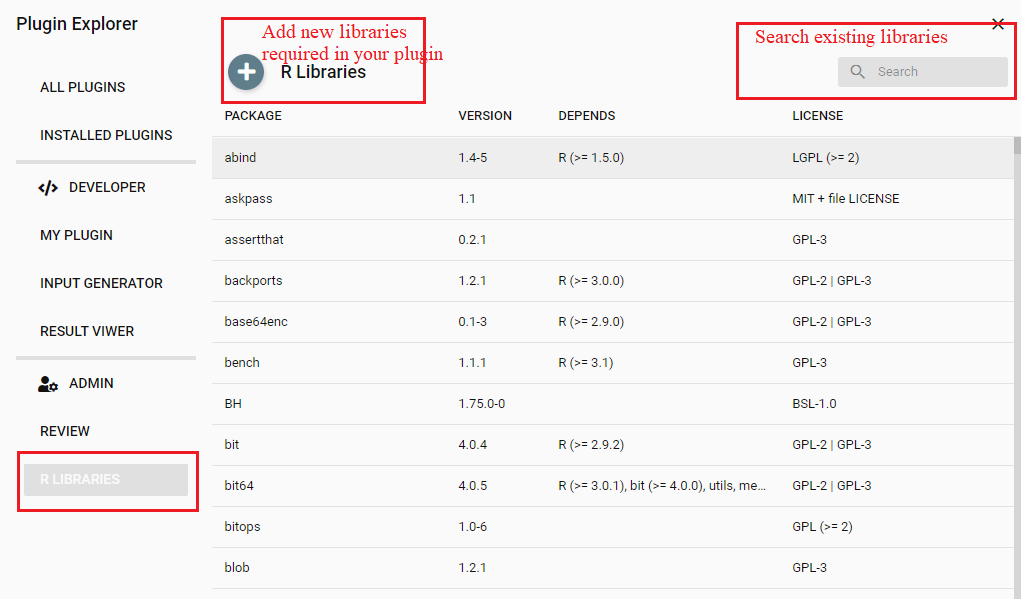Open INSTALLED PLUGINS in the sidebar
Image resolution: width=1021 pixels, height=599 pixels.
click(104, 135)
